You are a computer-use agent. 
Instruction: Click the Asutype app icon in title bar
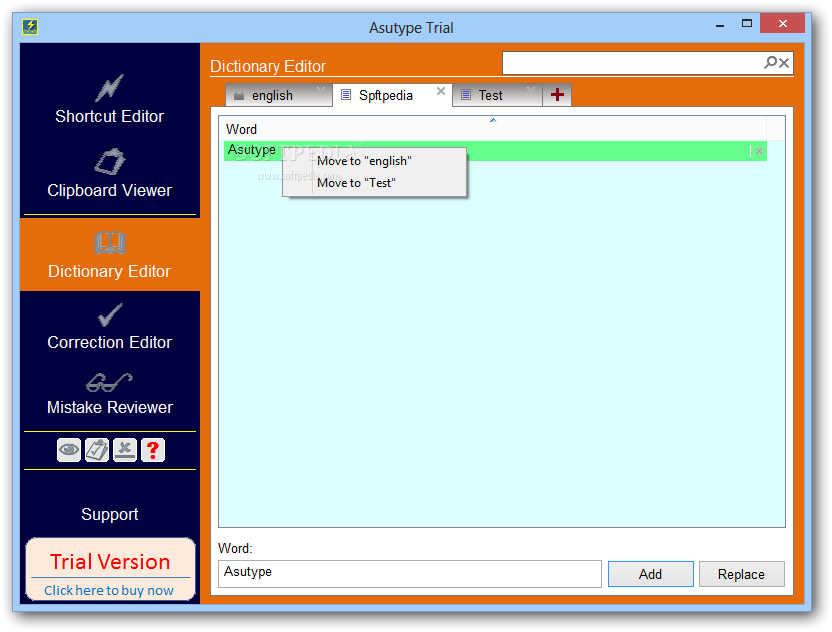point(30,27)
